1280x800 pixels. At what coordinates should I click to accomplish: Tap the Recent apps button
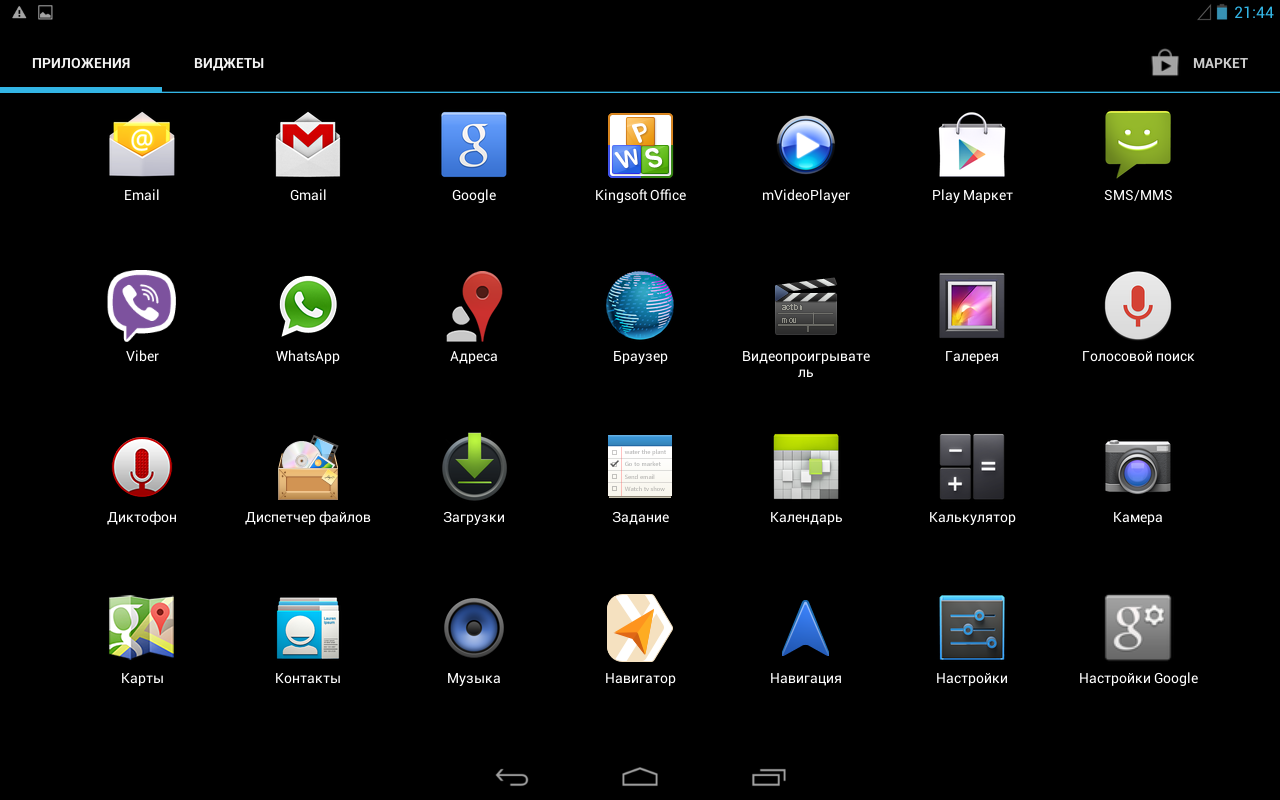768,777
